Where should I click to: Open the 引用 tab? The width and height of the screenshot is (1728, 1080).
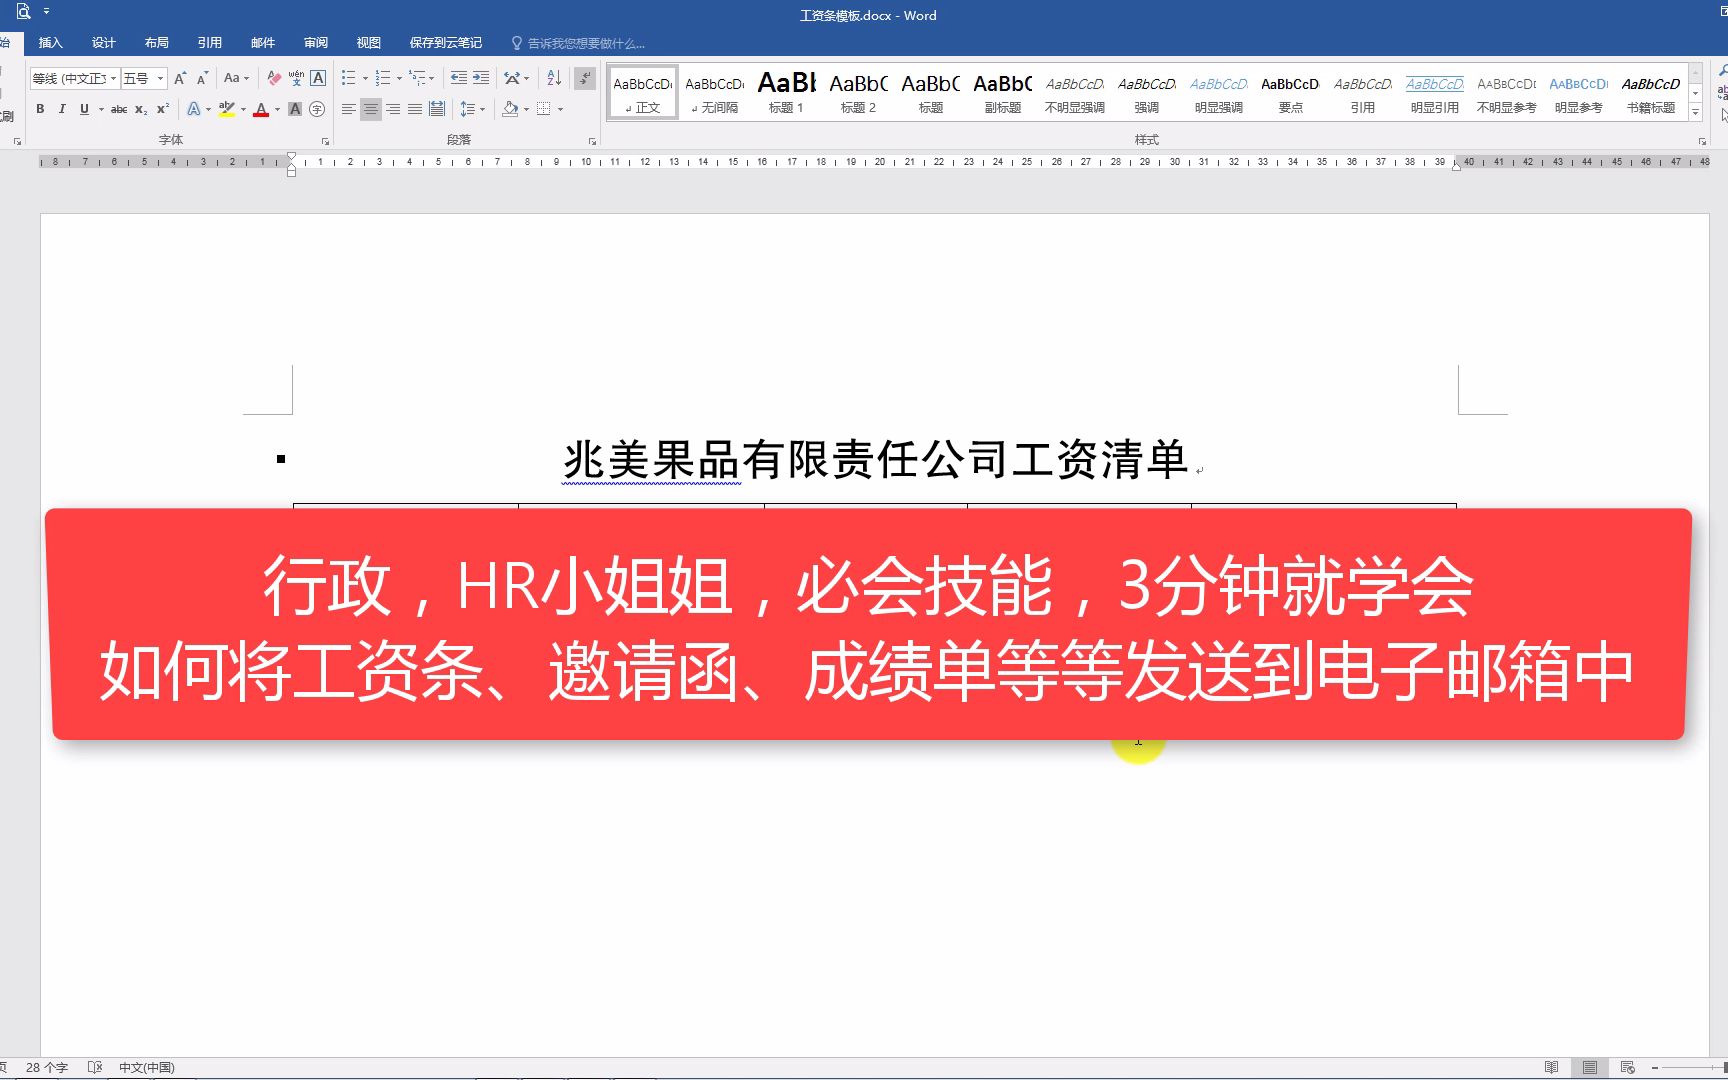click(x=210, y=43)
